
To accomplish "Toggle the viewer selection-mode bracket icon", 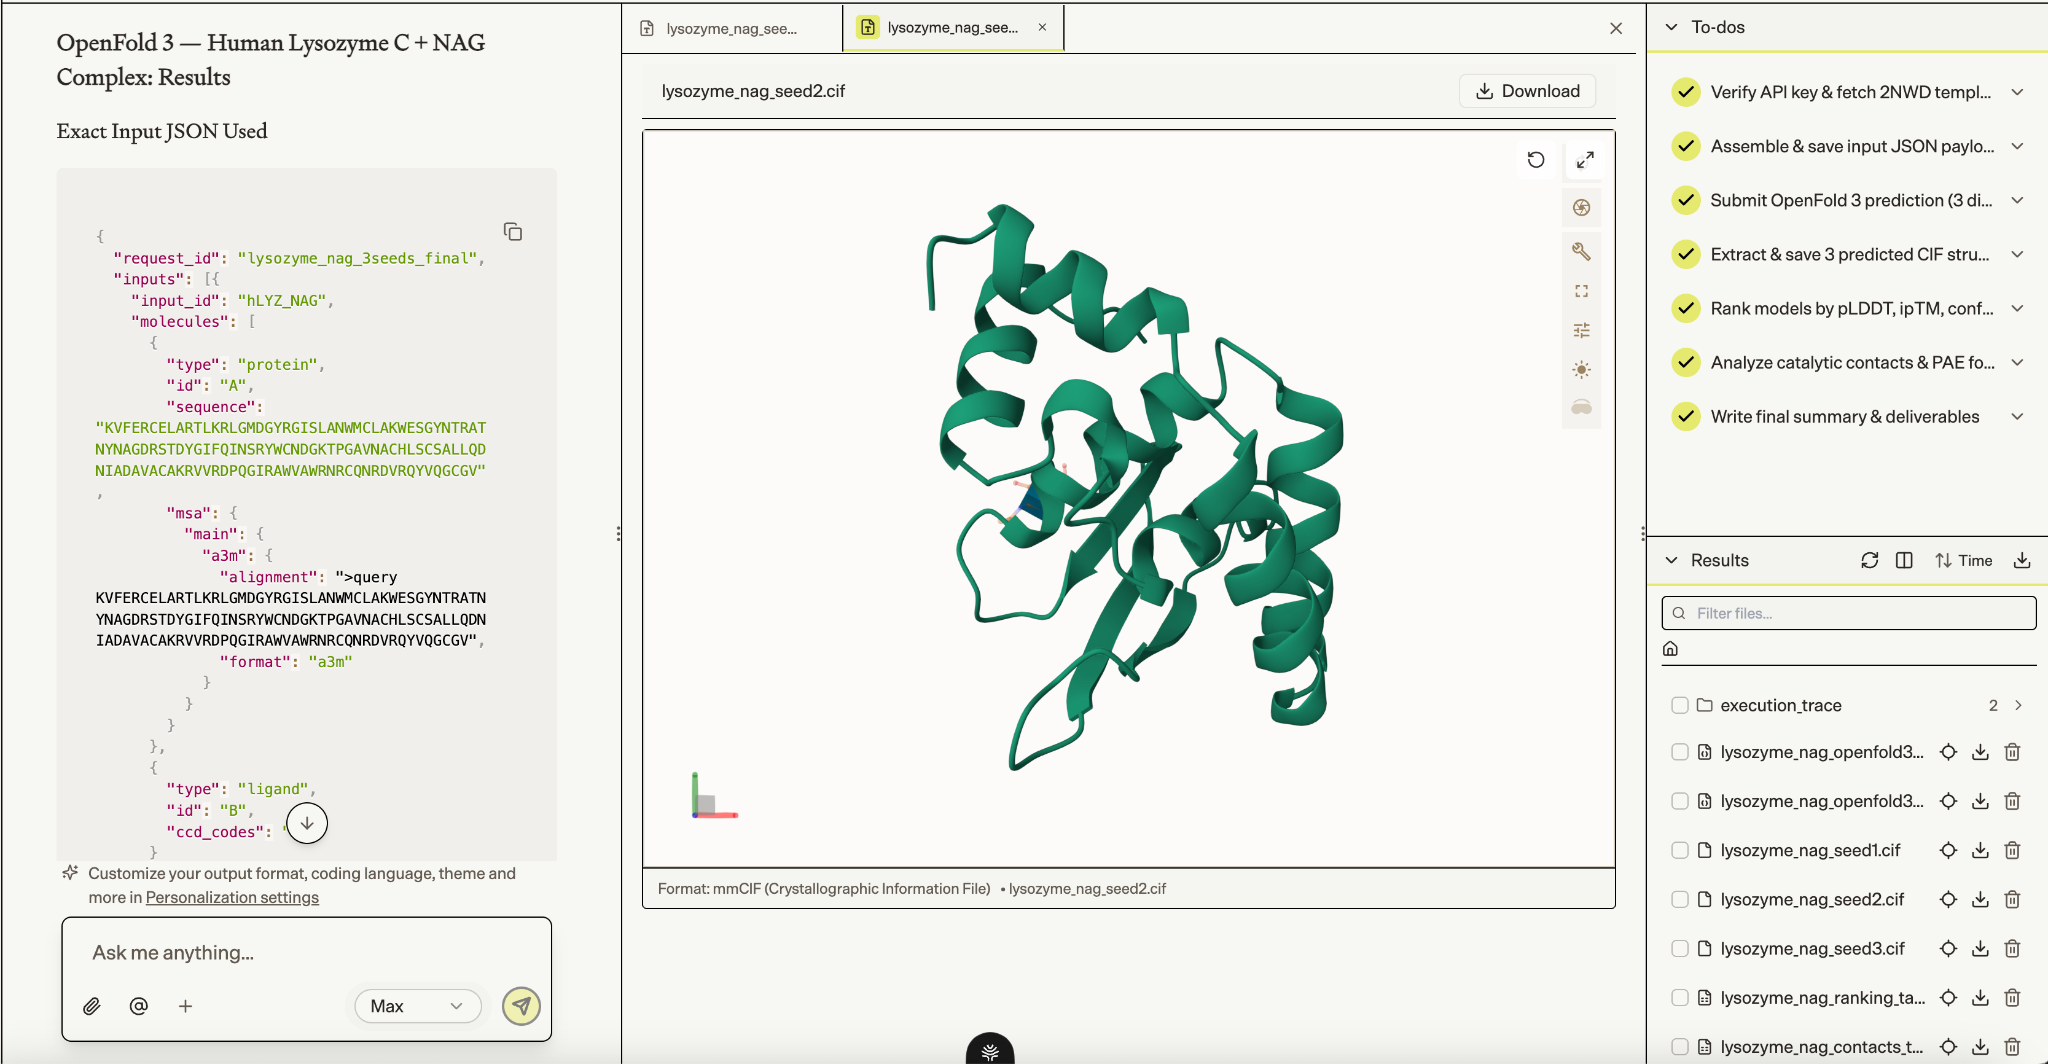I will click(x=1581, y=291).
